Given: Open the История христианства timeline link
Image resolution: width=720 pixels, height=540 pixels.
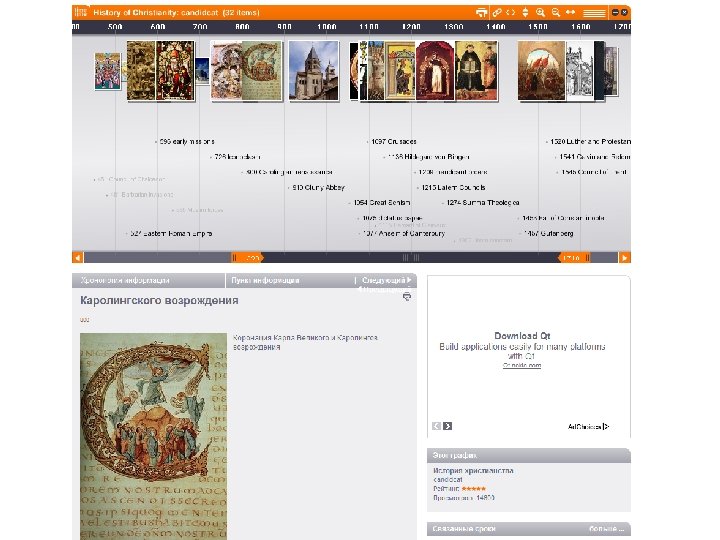Looking at the screenshot, I should pyautogui.click(x=473, y=471).
